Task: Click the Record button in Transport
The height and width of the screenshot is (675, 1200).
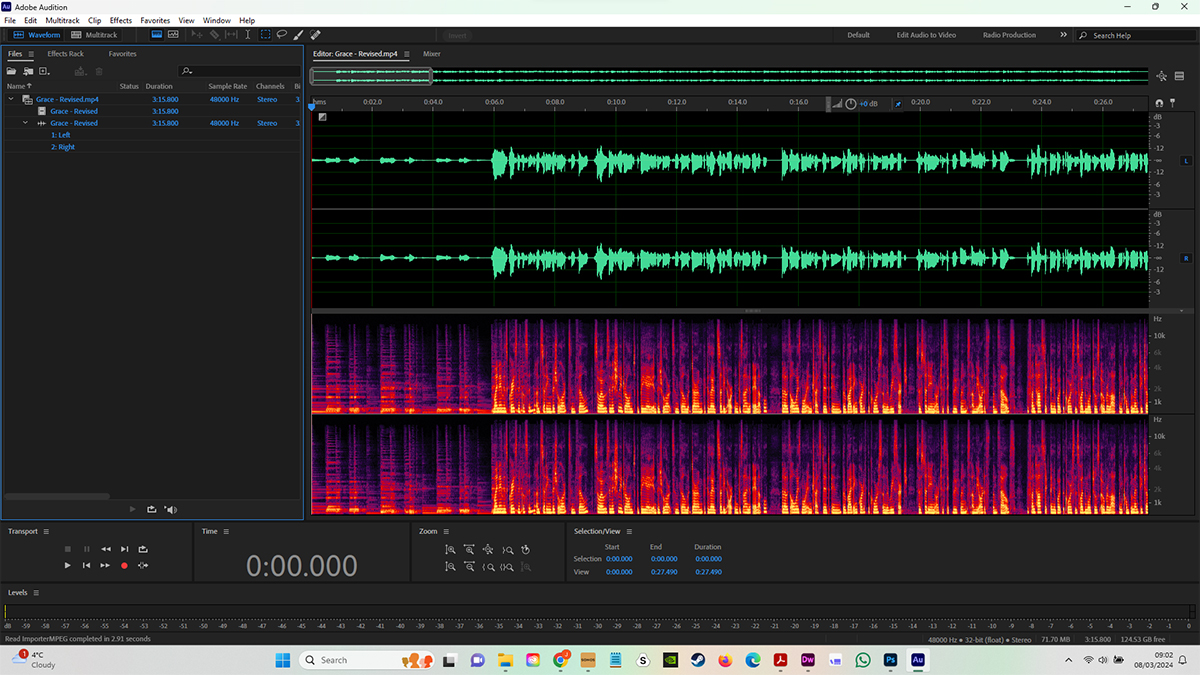Action: point(124,565)
